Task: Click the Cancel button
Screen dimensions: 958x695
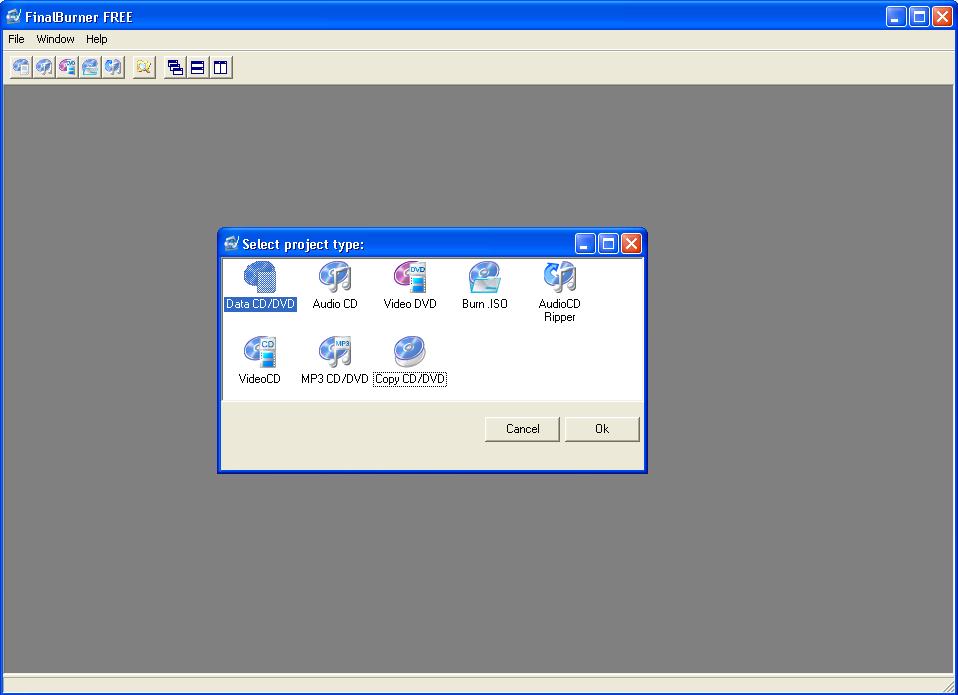Action: (522, 429)
